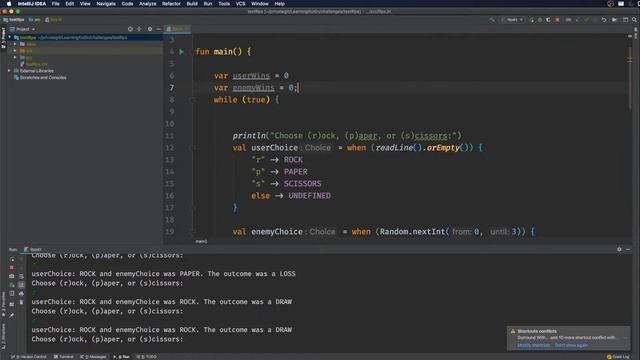Open Run tool window settings gear
Viewport: 640px width, 360px height.
(x=619, y=249)
